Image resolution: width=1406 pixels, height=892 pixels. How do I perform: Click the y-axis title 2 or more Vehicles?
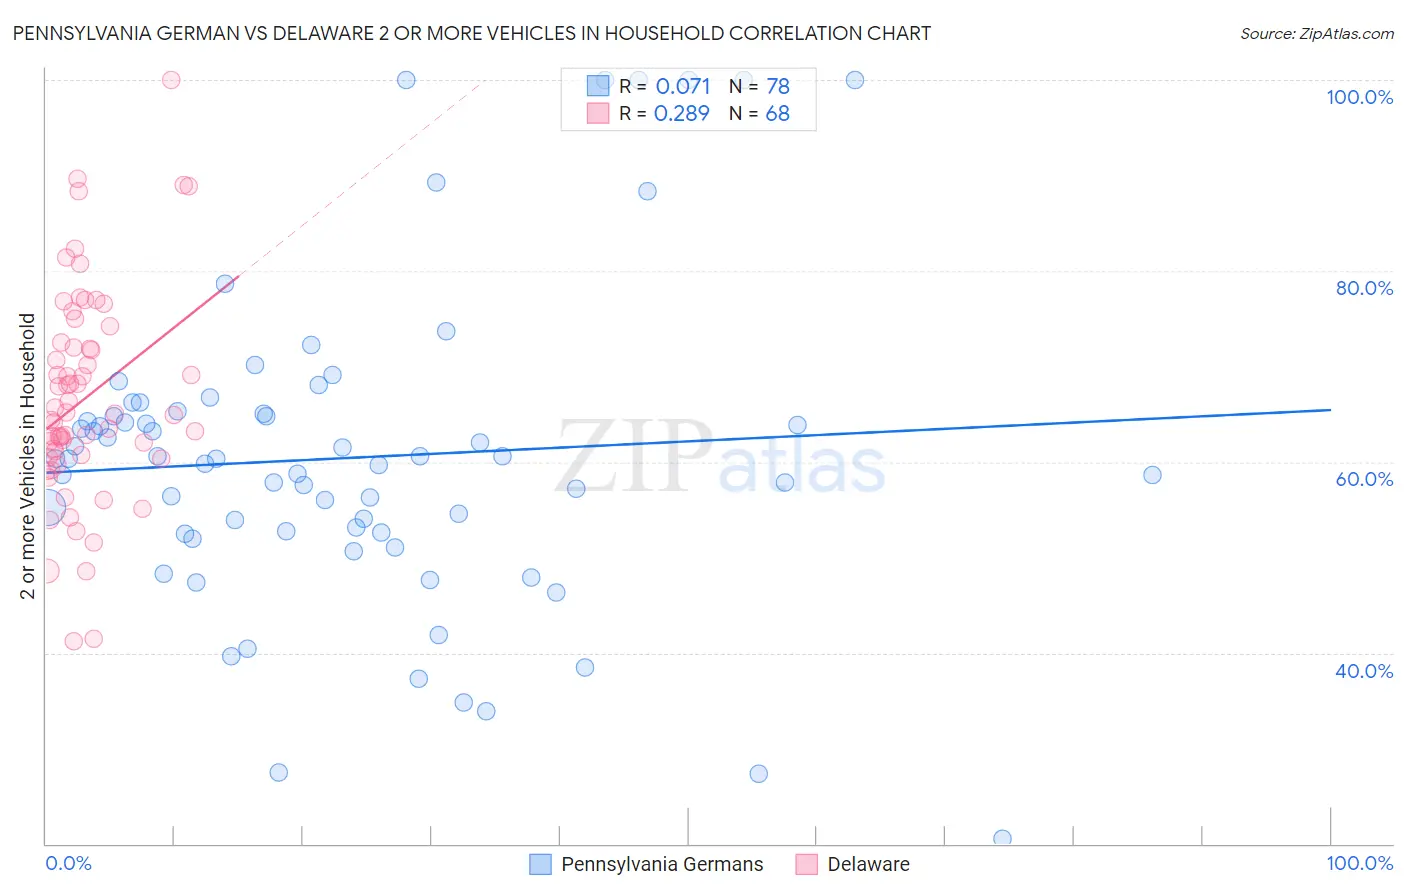(x=28, y=456)
